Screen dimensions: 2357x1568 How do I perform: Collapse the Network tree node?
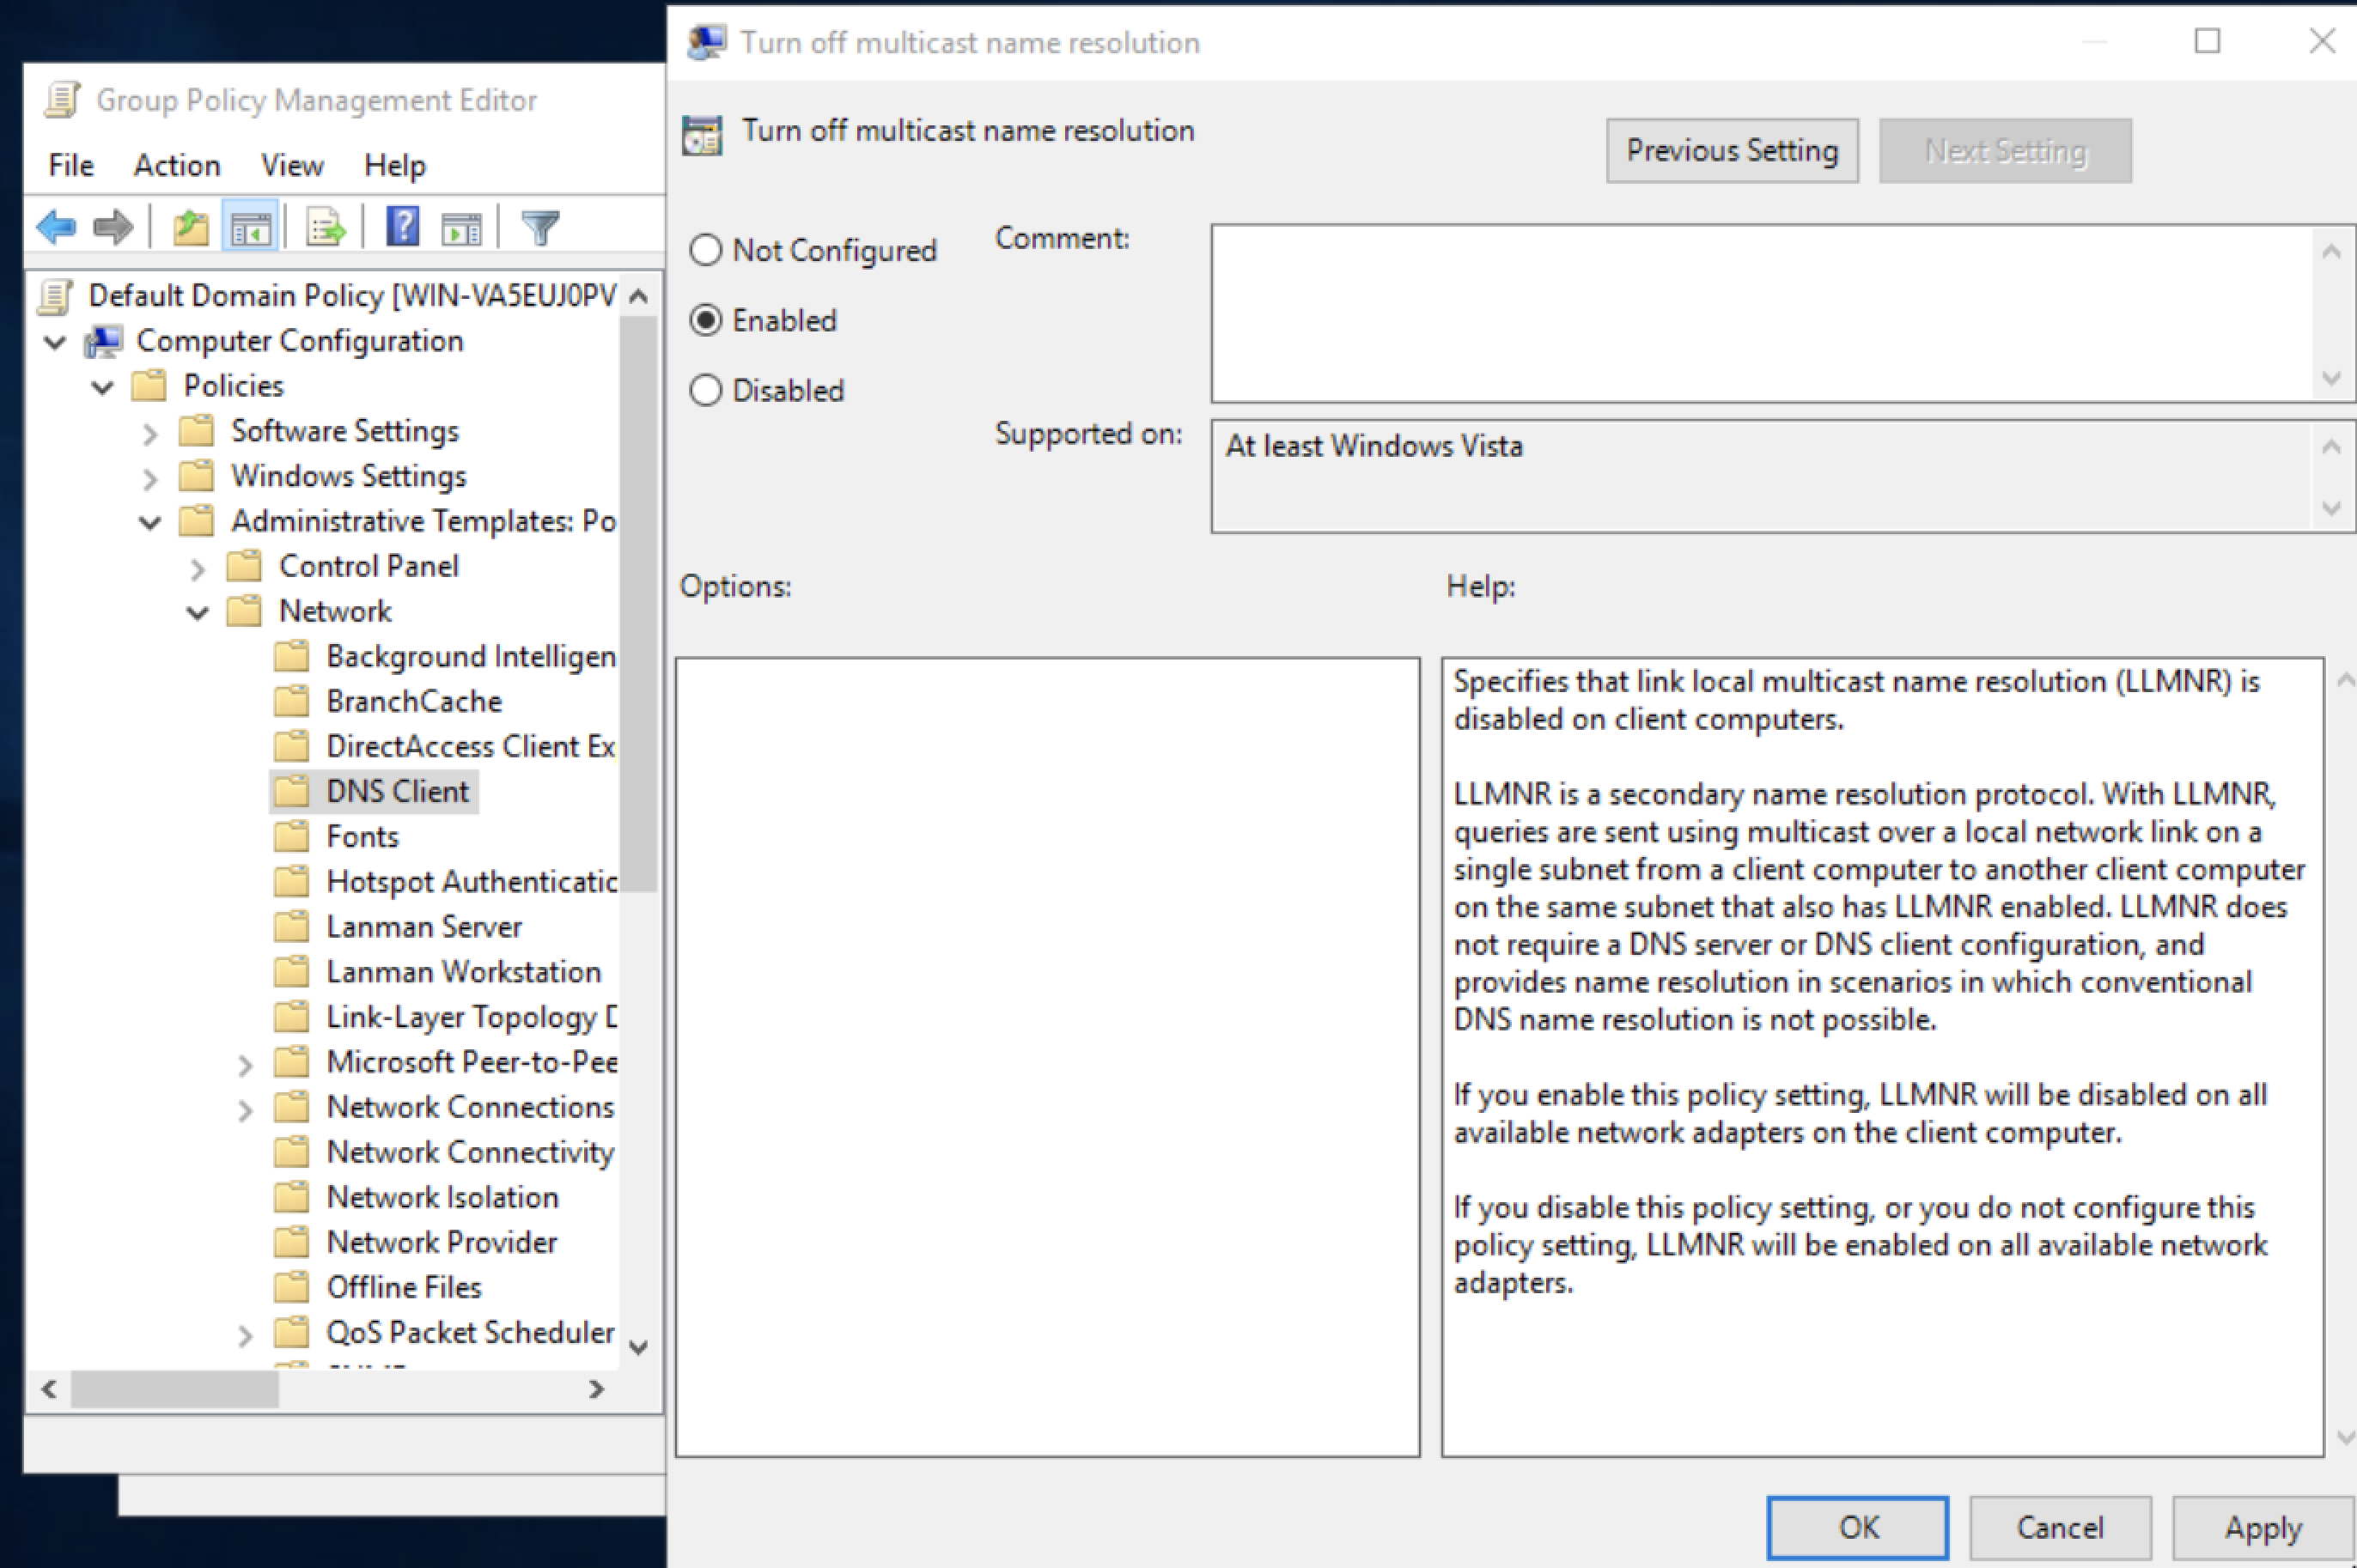pyautogui.click(x=197, y=612)
